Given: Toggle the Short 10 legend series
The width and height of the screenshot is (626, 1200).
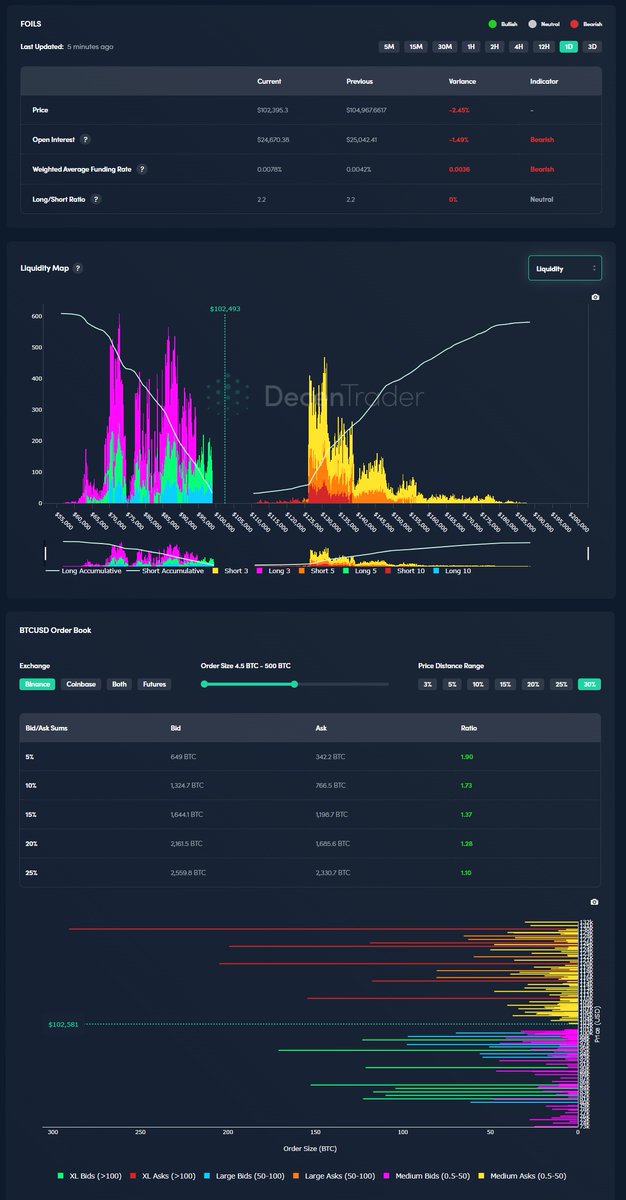Looking at the screenshot, I should click(x=406, y=570).
